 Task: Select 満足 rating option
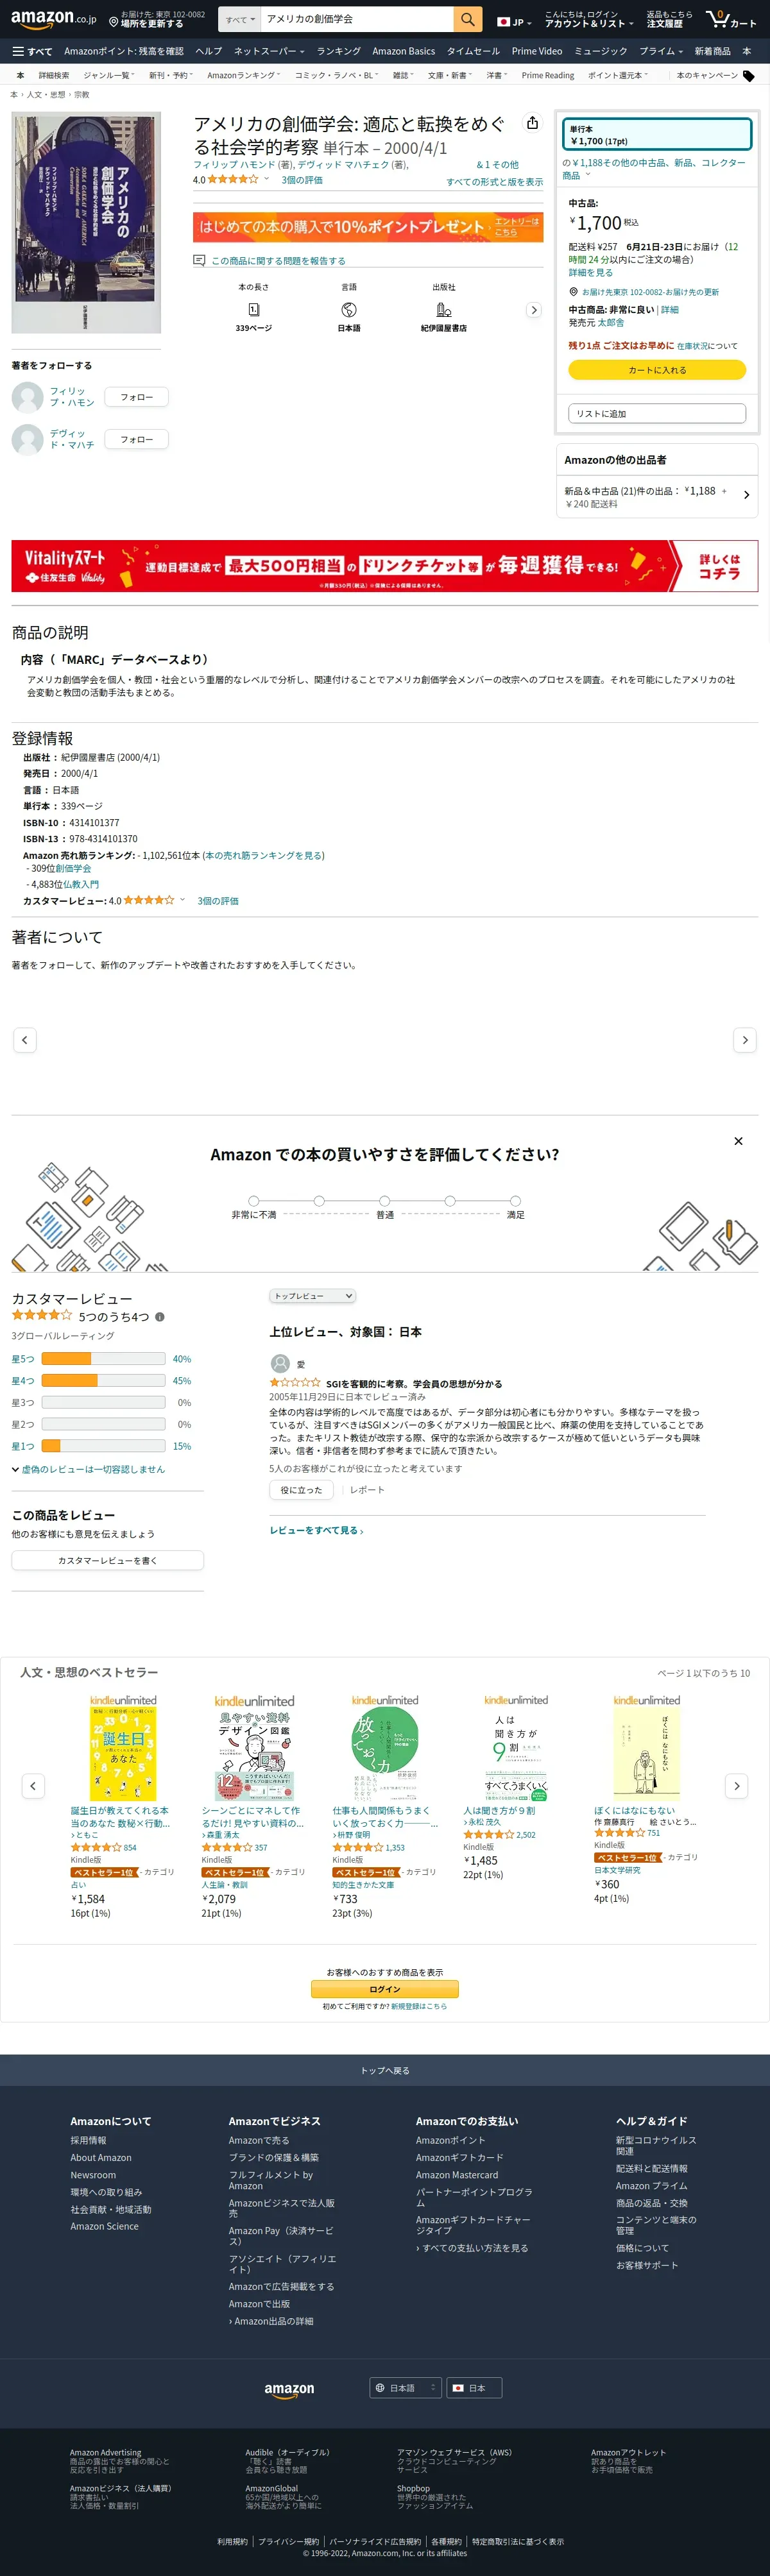(515, 1201)
